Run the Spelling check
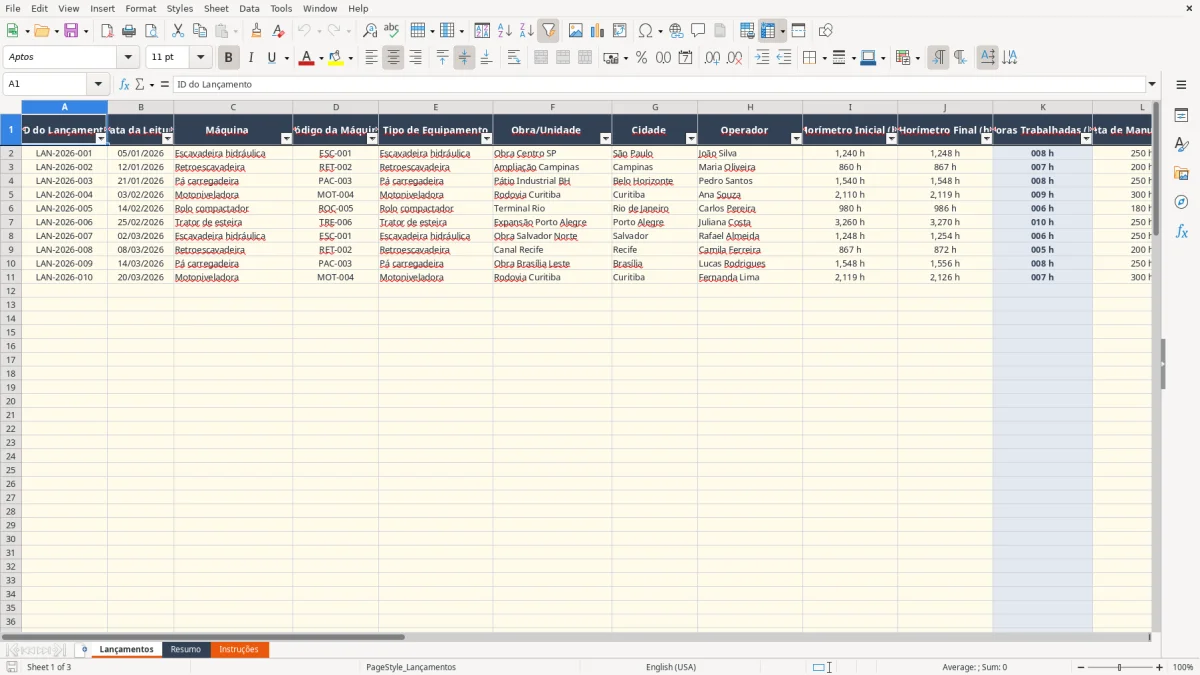 point(392,31)
